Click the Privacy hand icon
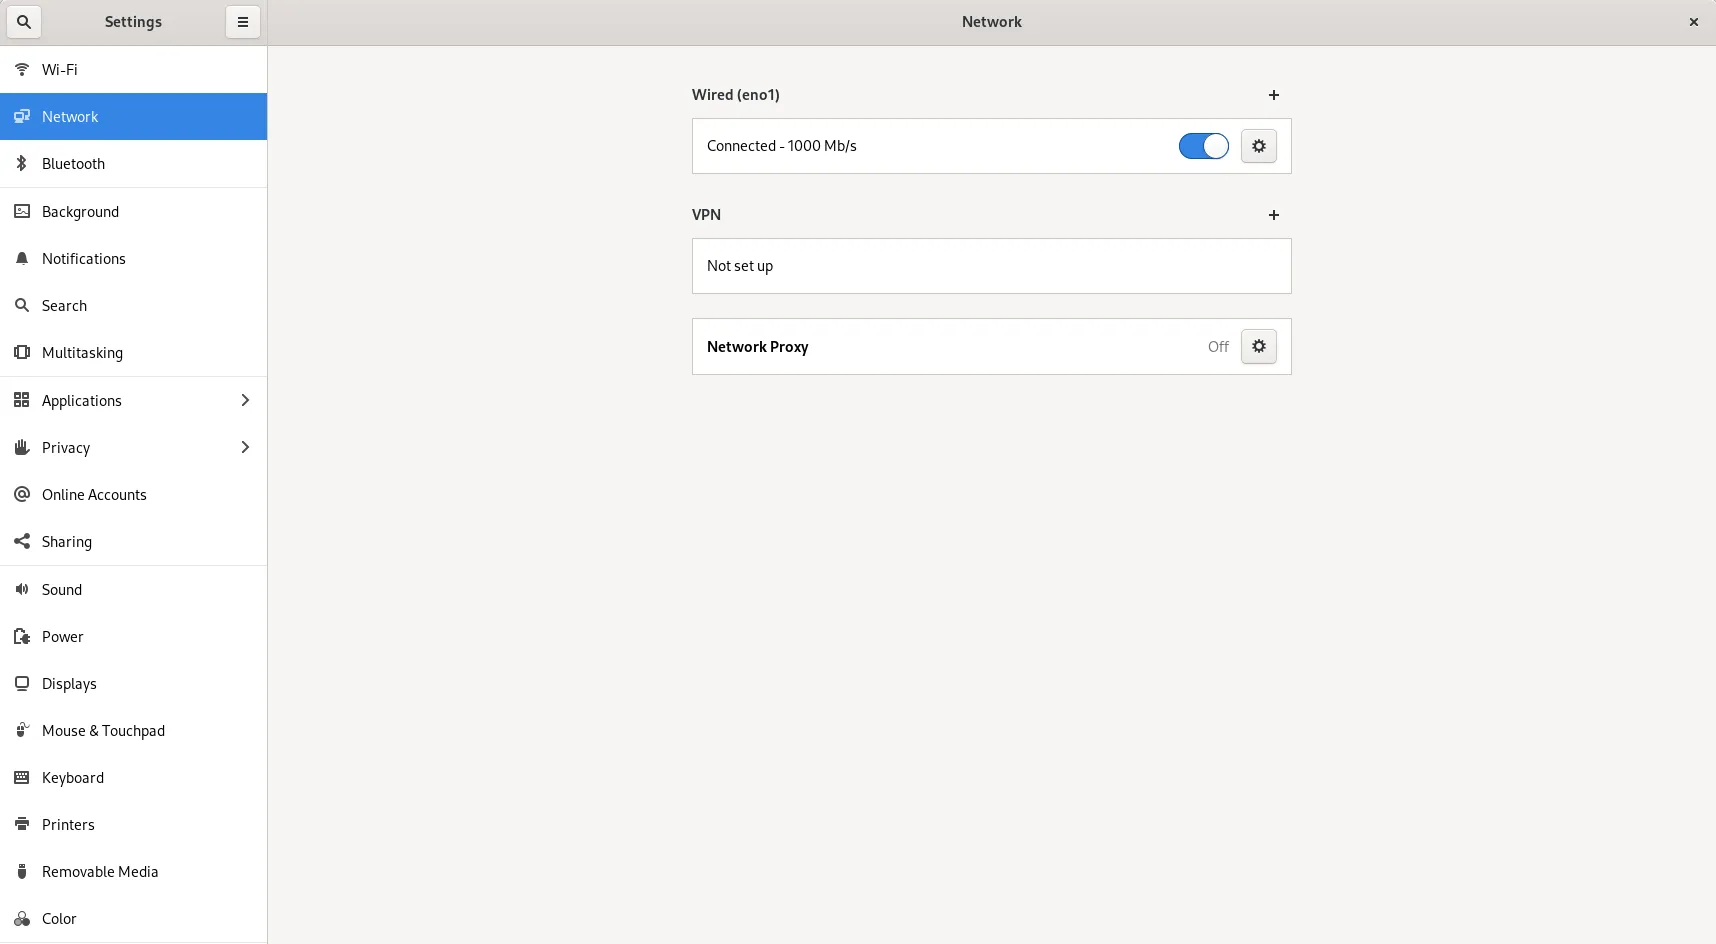1716x944 pixels. pyautogui.click(x=22, y=448)
